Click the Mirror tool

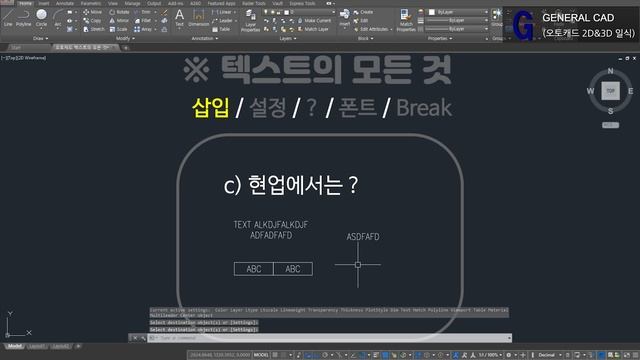(x=119, y=21)
